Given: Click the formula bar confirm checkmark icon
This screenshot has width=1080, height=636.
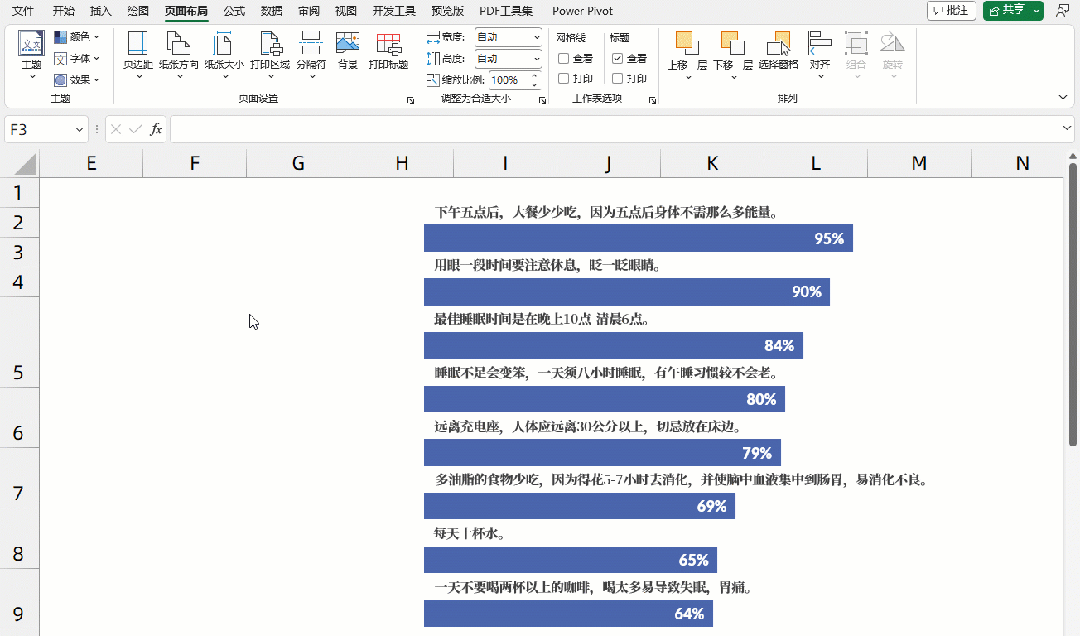Looking at the screenshot, I should (136, 129).
